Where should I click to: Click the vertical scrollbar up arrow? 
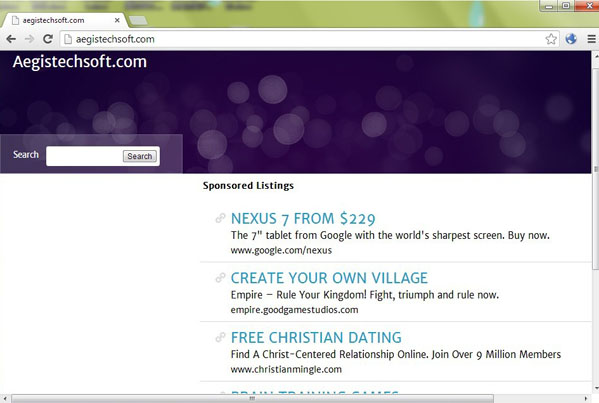(595, 56)
